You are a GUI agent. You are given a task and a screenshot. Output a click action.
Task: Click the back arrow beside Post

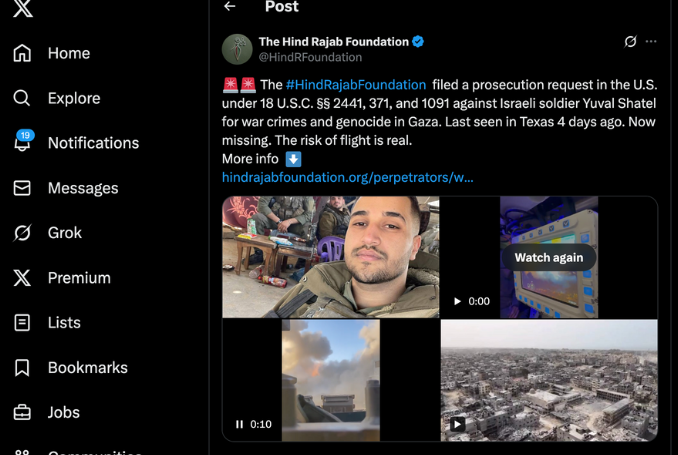point(230,7)
